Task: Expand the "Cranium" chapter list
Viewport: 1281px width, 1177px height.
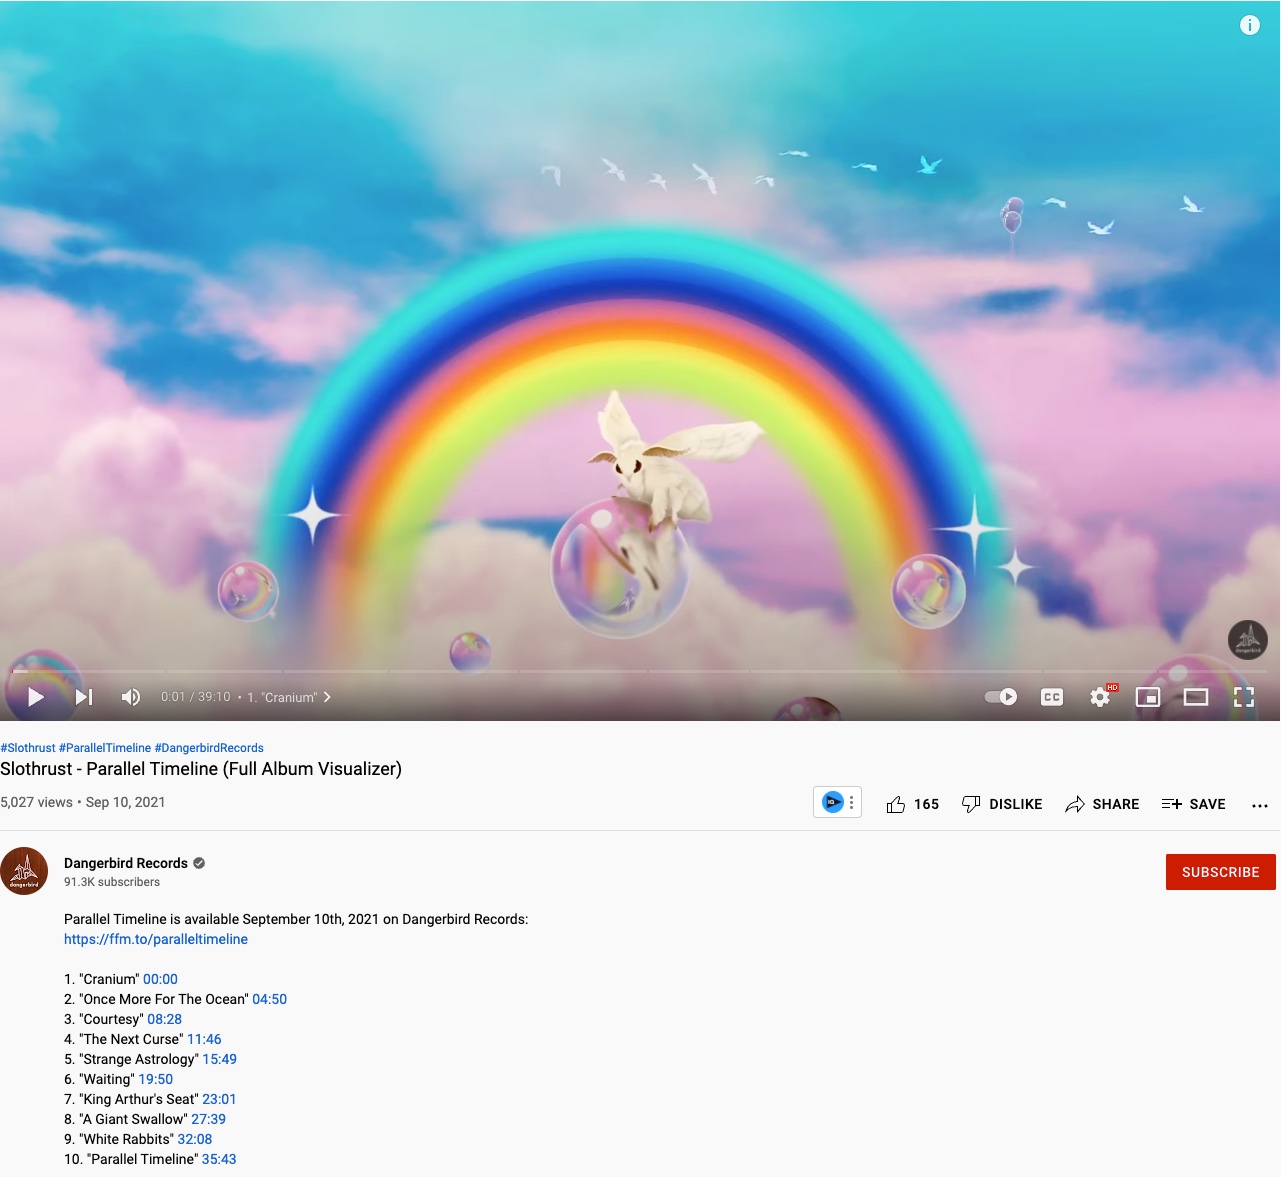Action: click(289, 697)
